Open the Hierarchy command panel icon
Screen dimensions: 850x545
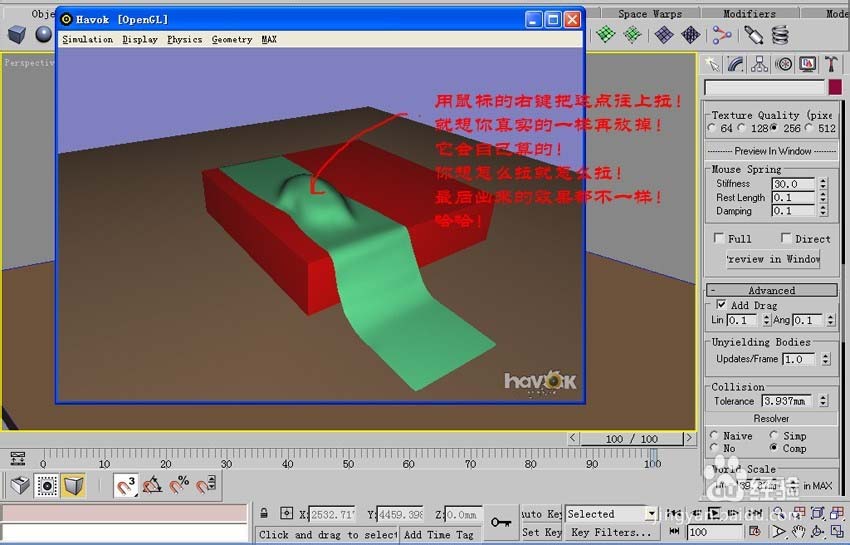[x=759, y=65]
